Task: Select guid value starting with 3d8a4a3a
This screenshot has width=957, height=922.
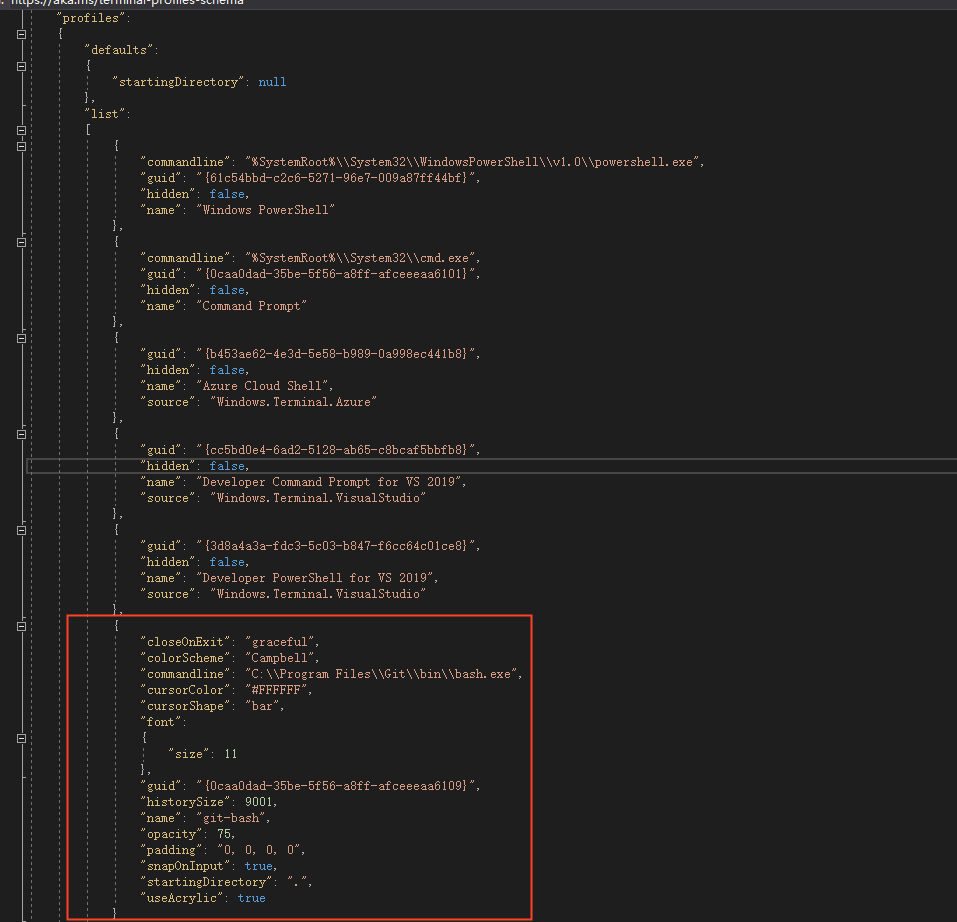Action: click(336, 546)
